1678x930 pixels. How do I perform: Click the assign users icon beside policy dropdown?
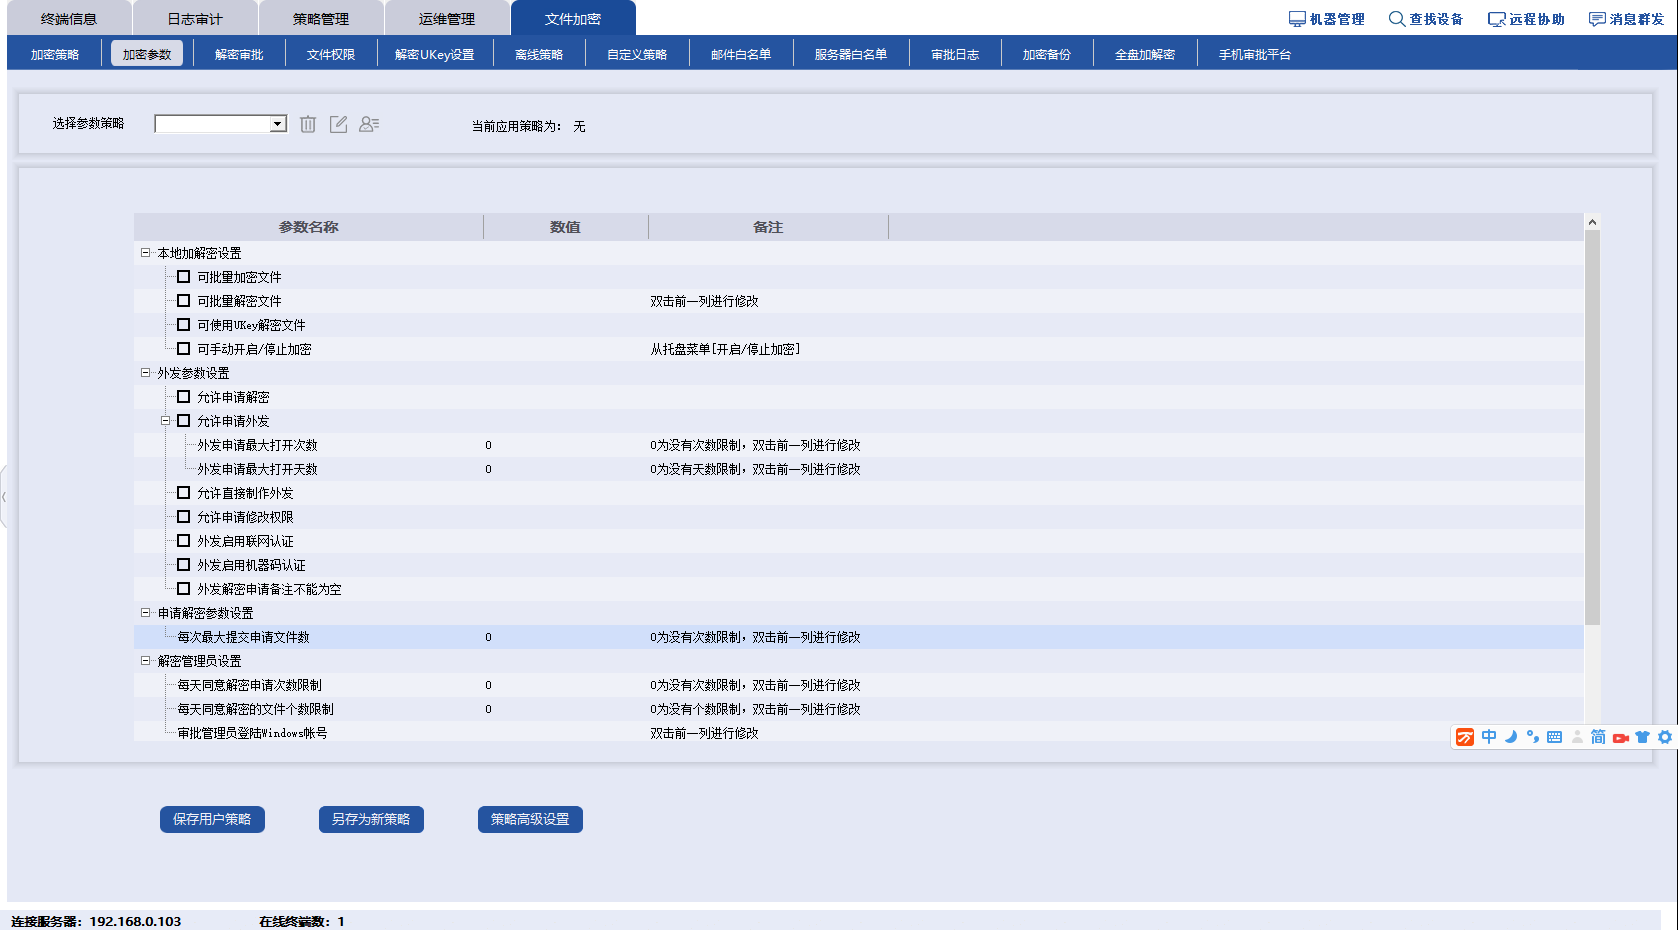[x=369, y=124]
